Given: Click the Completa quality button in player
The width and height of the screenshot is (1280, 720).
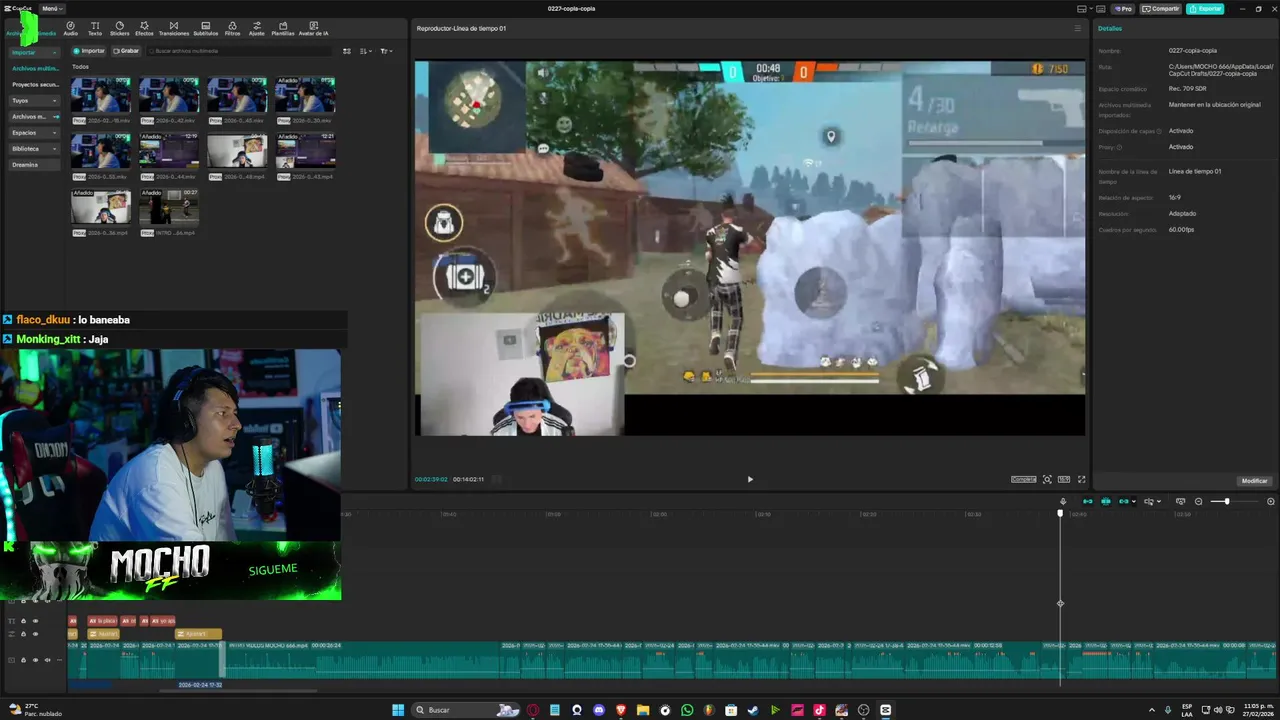Looking at the screenshot, I should tap(1024, 479).
